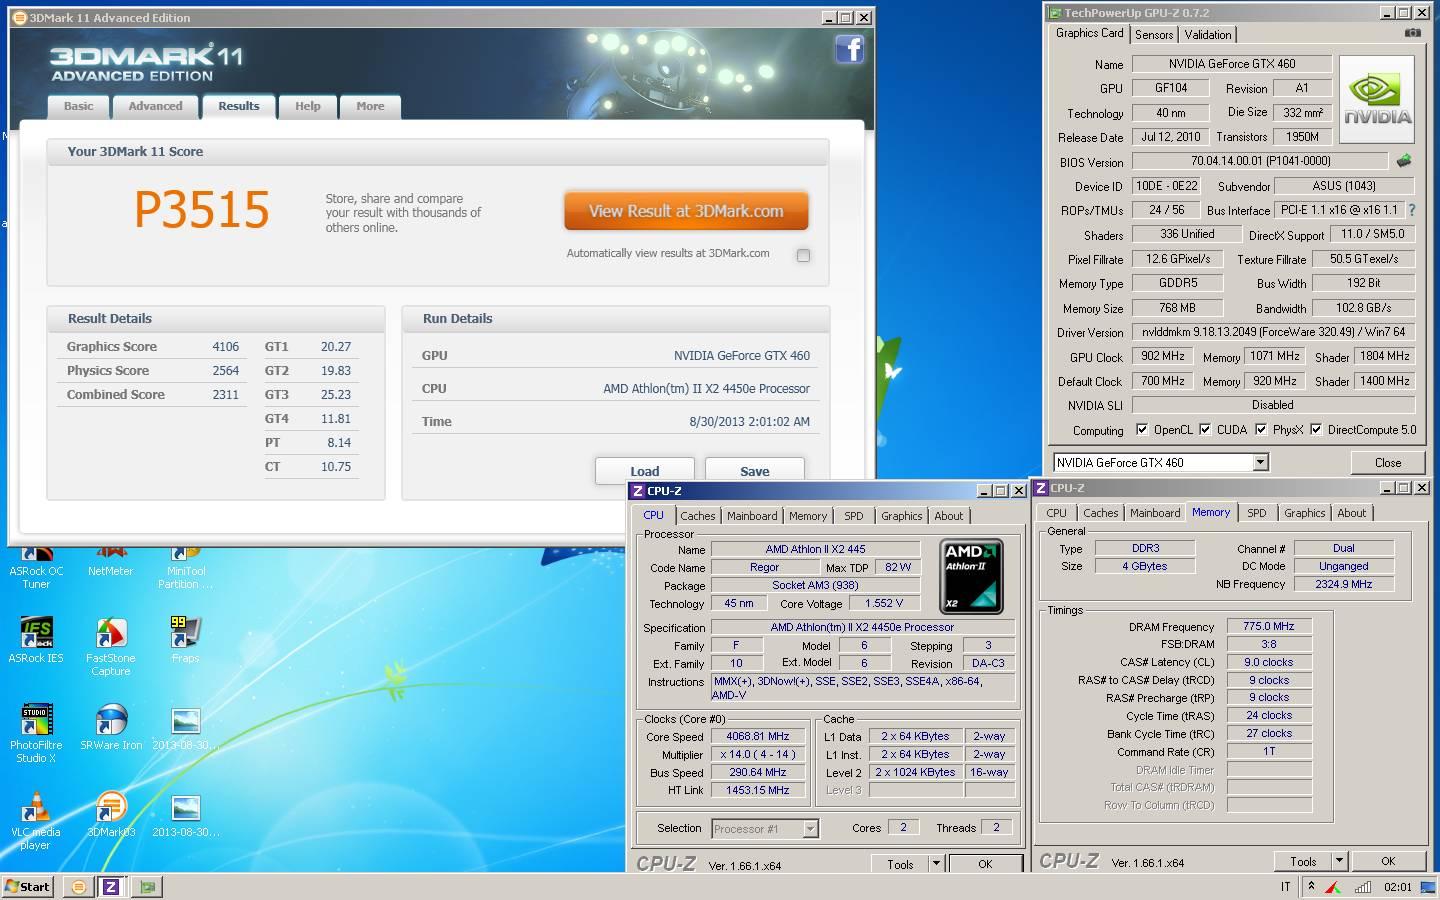Open the PhotoFiltre Studio X desktop icon
Image resolution: width=1440 pixels, height=900 pixels.
(36, 733)
